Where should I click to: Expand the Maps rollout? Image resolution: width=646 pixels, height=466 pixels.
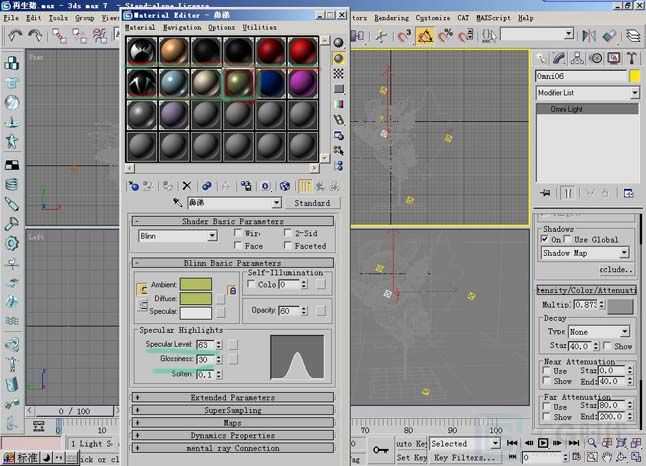[232, 423]
